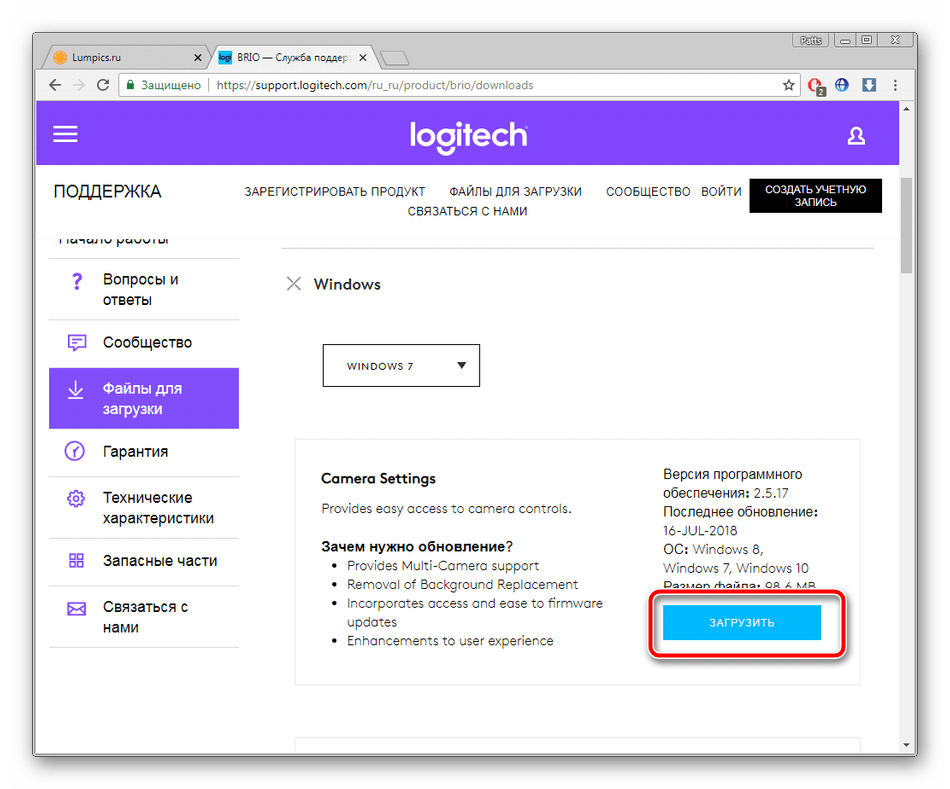Viewport: 950px width, 789px height.
Task: Open Chrome three-dot menu
Action: [x=895, y=85]
